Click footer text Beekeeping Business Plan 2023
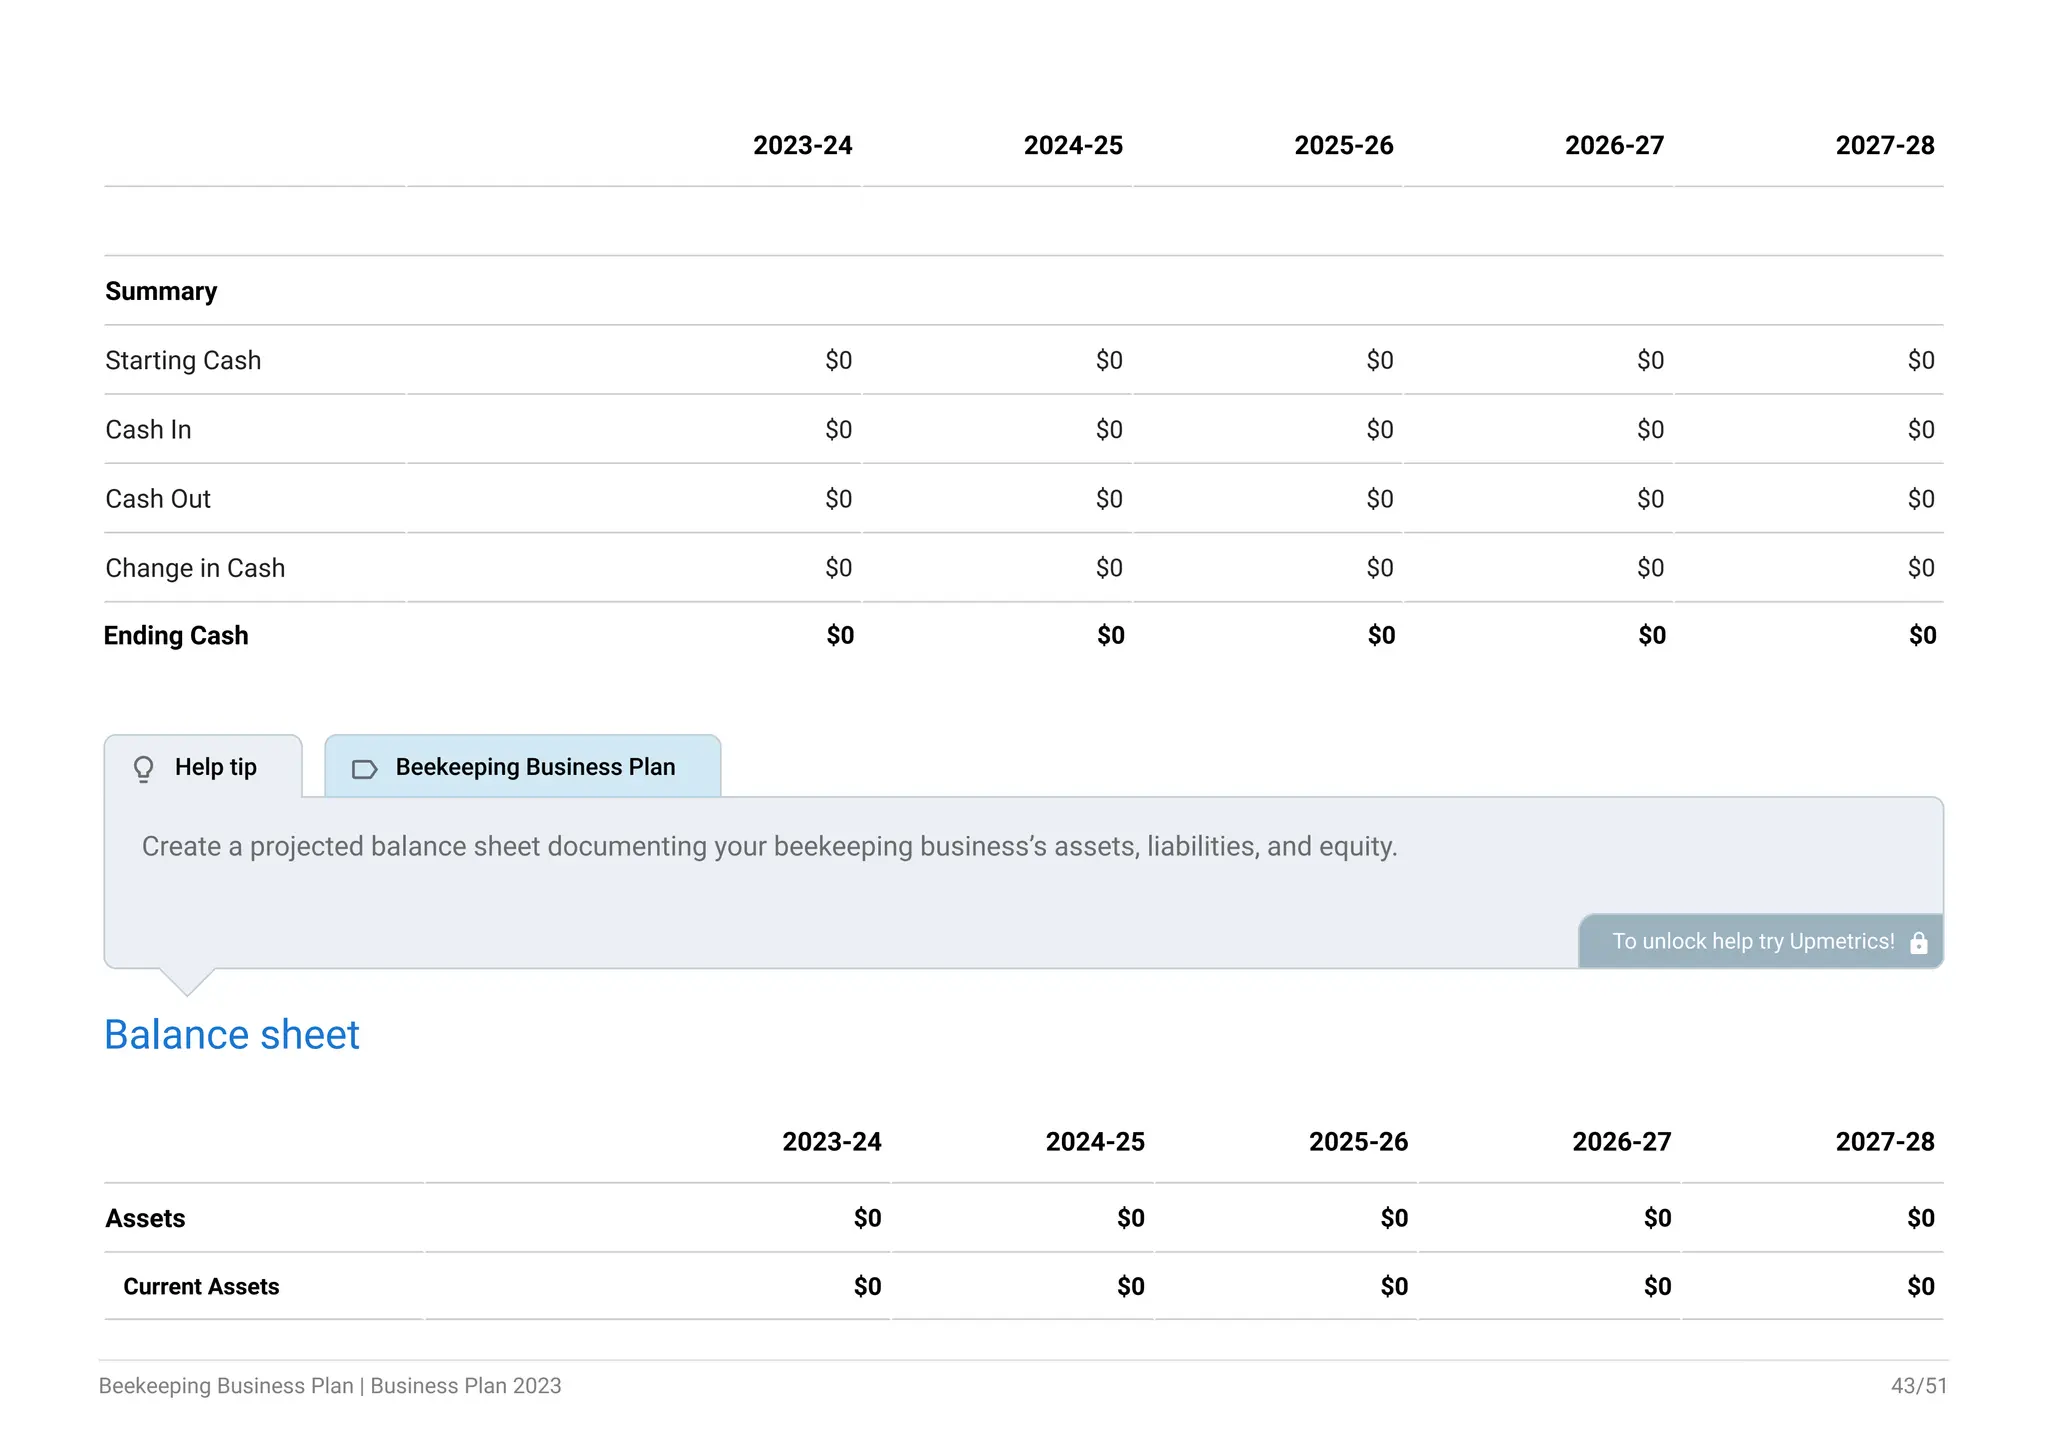 [330, 1386]
